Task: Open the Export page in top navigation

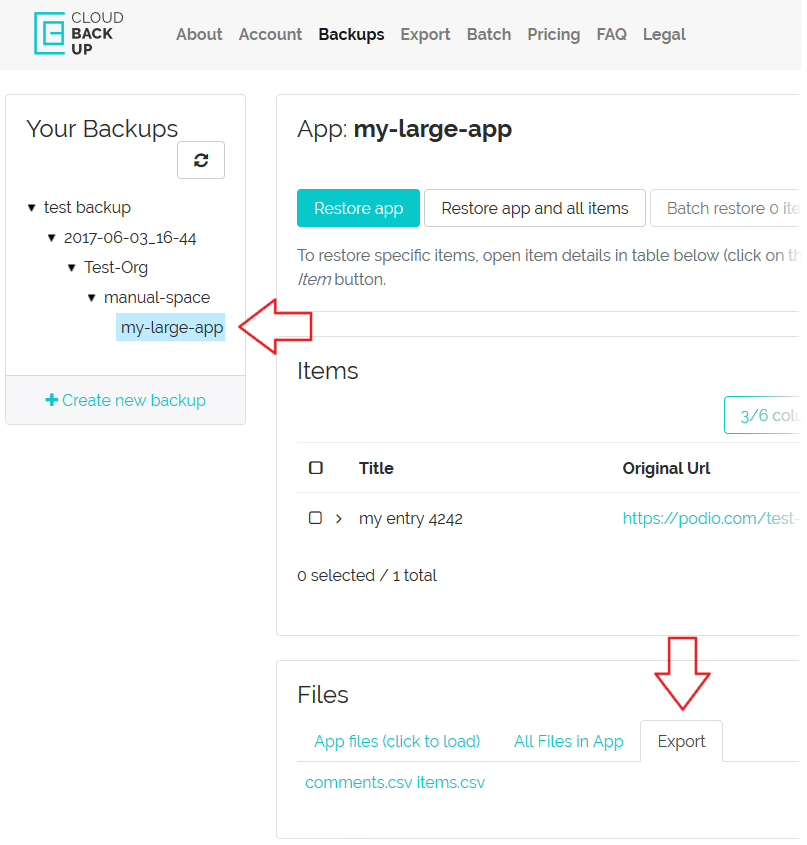Action: coord(425,34)
